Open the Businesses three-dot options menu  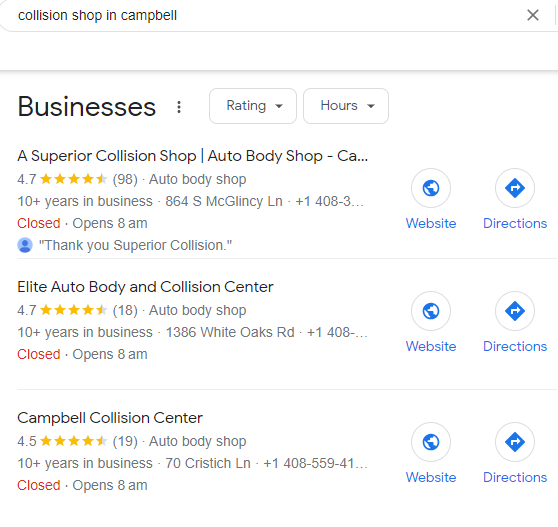tap(179, 107)
